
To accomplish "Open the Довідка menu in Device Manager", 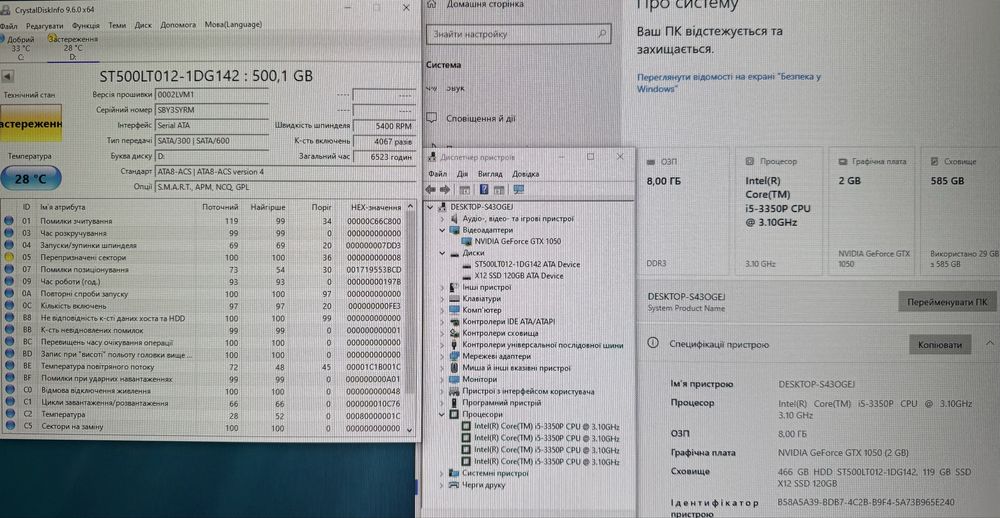I will [525, 174].
